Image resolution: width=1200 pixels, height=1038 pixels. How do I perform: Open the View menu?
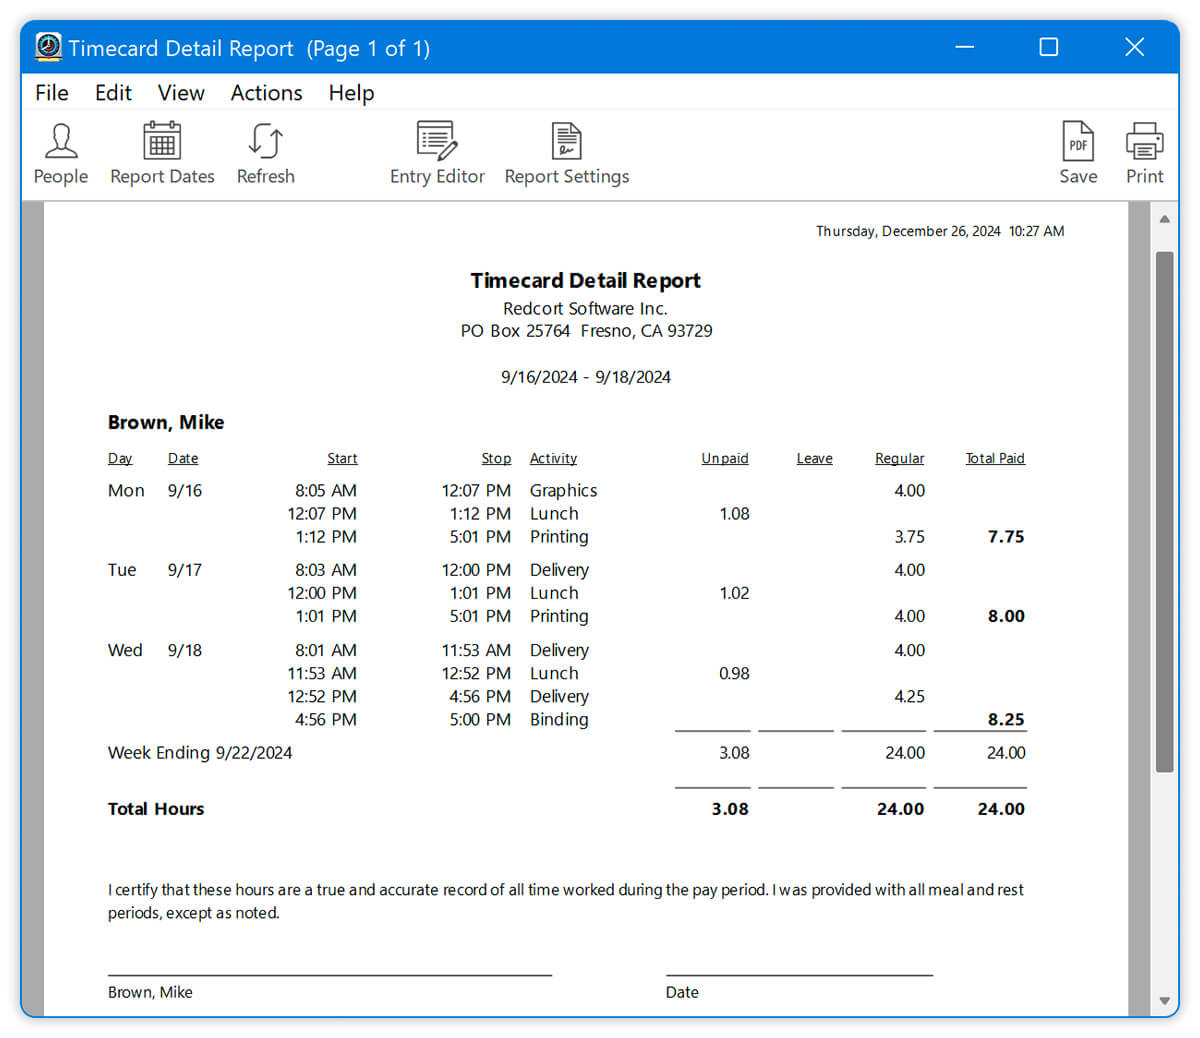pos(180,92)
